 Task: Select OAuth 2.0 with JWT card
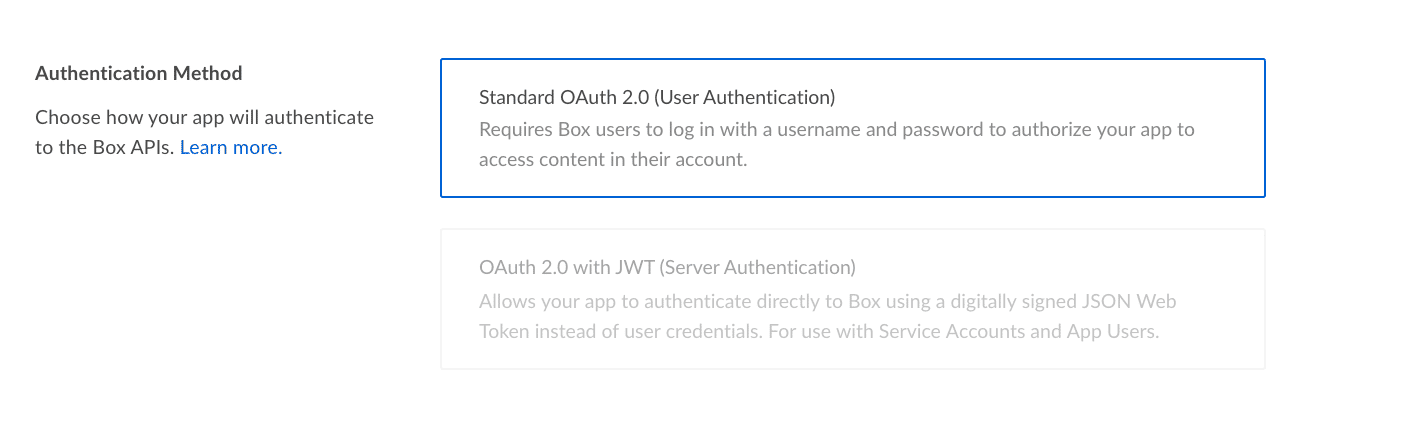853,299
